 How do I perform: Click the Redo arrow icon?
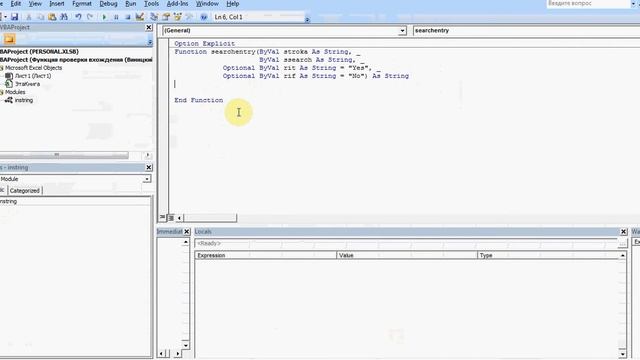pyautogui.click(x=90, y=17)
